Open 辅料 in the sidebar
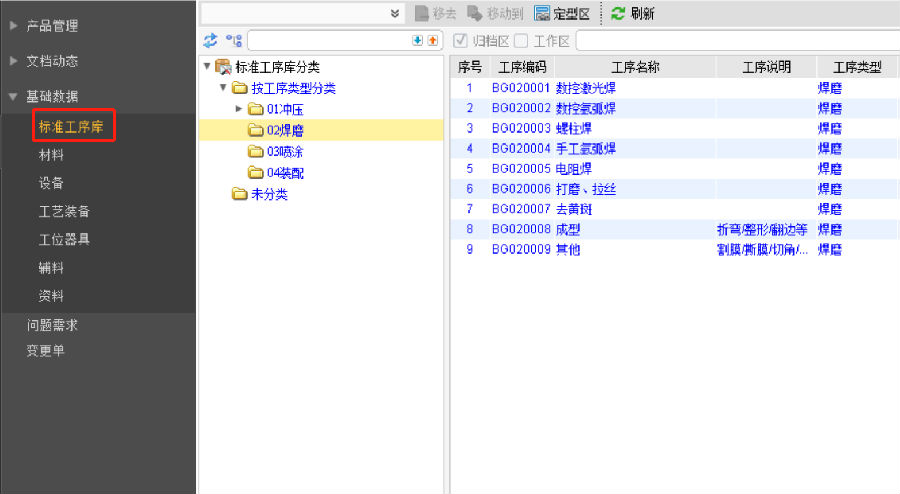Viewport: 900px width, 494px height. click(x=51, y=267)
